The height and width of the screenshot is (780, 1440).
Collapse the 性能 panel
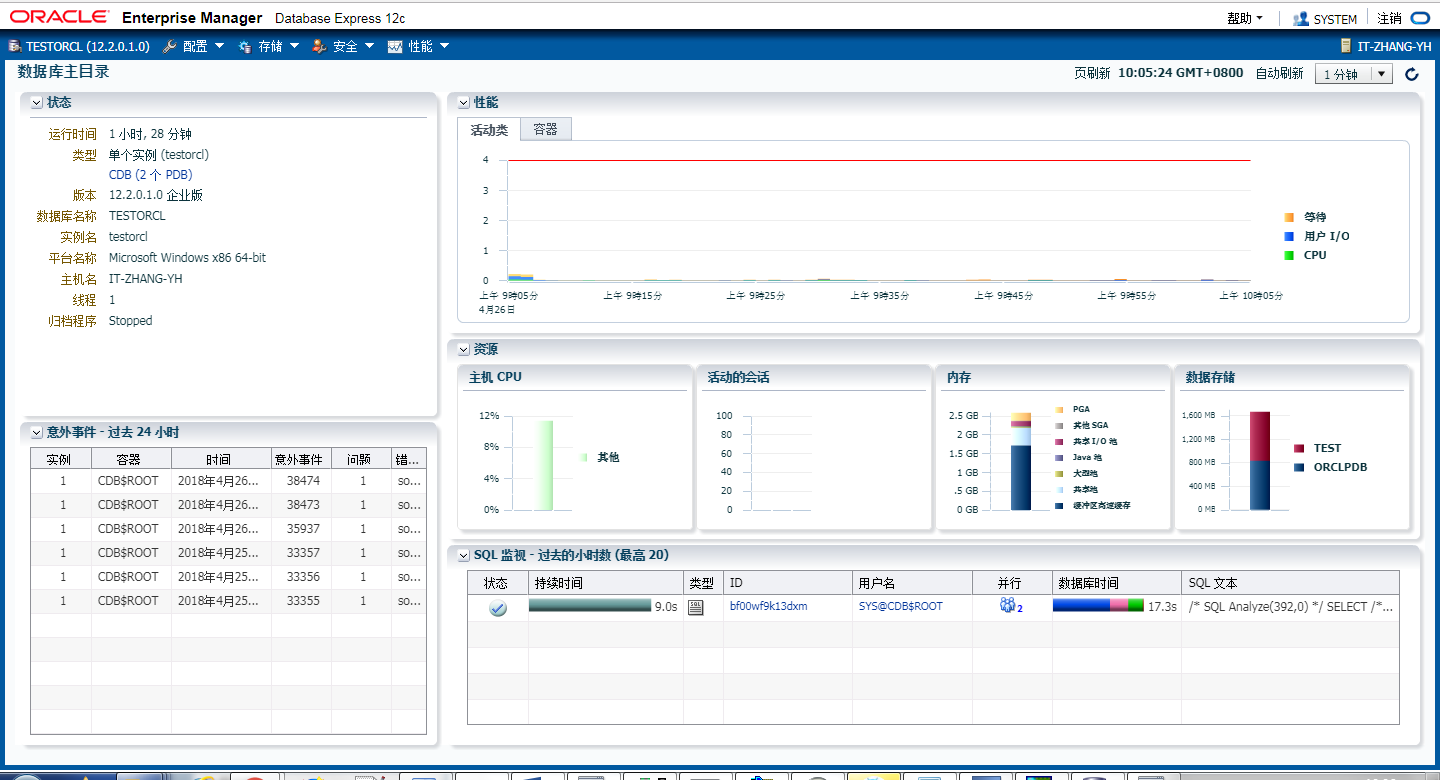point(463,102)
